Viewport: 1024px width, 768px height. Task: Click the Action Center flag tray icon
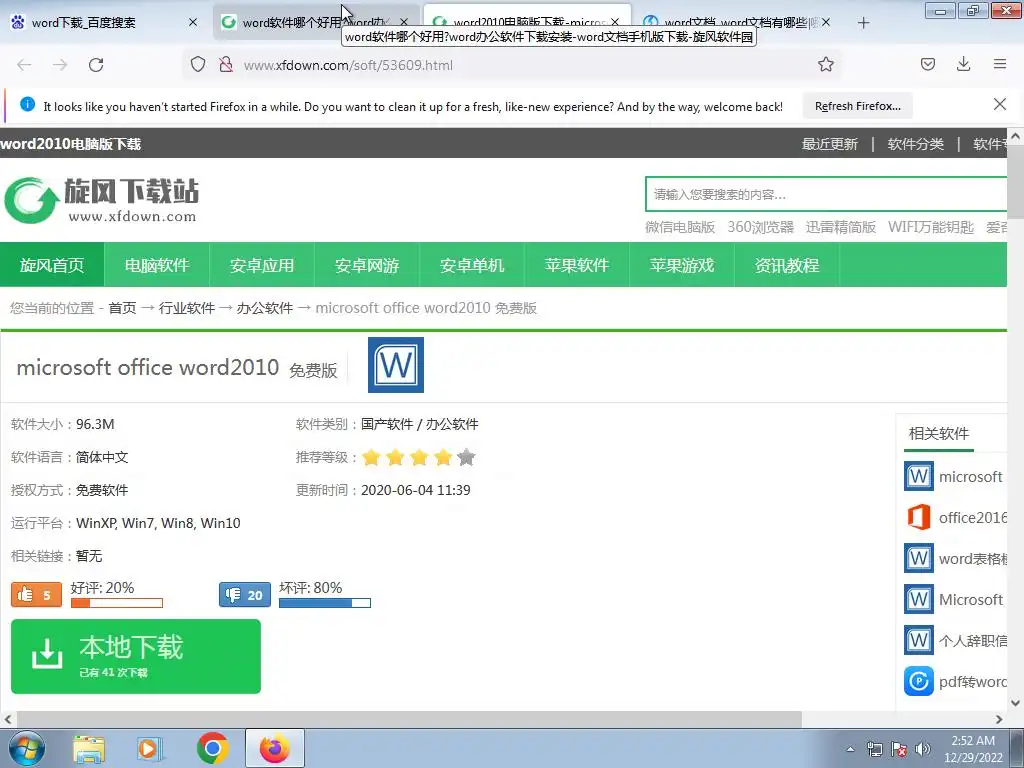coord(899,749)
